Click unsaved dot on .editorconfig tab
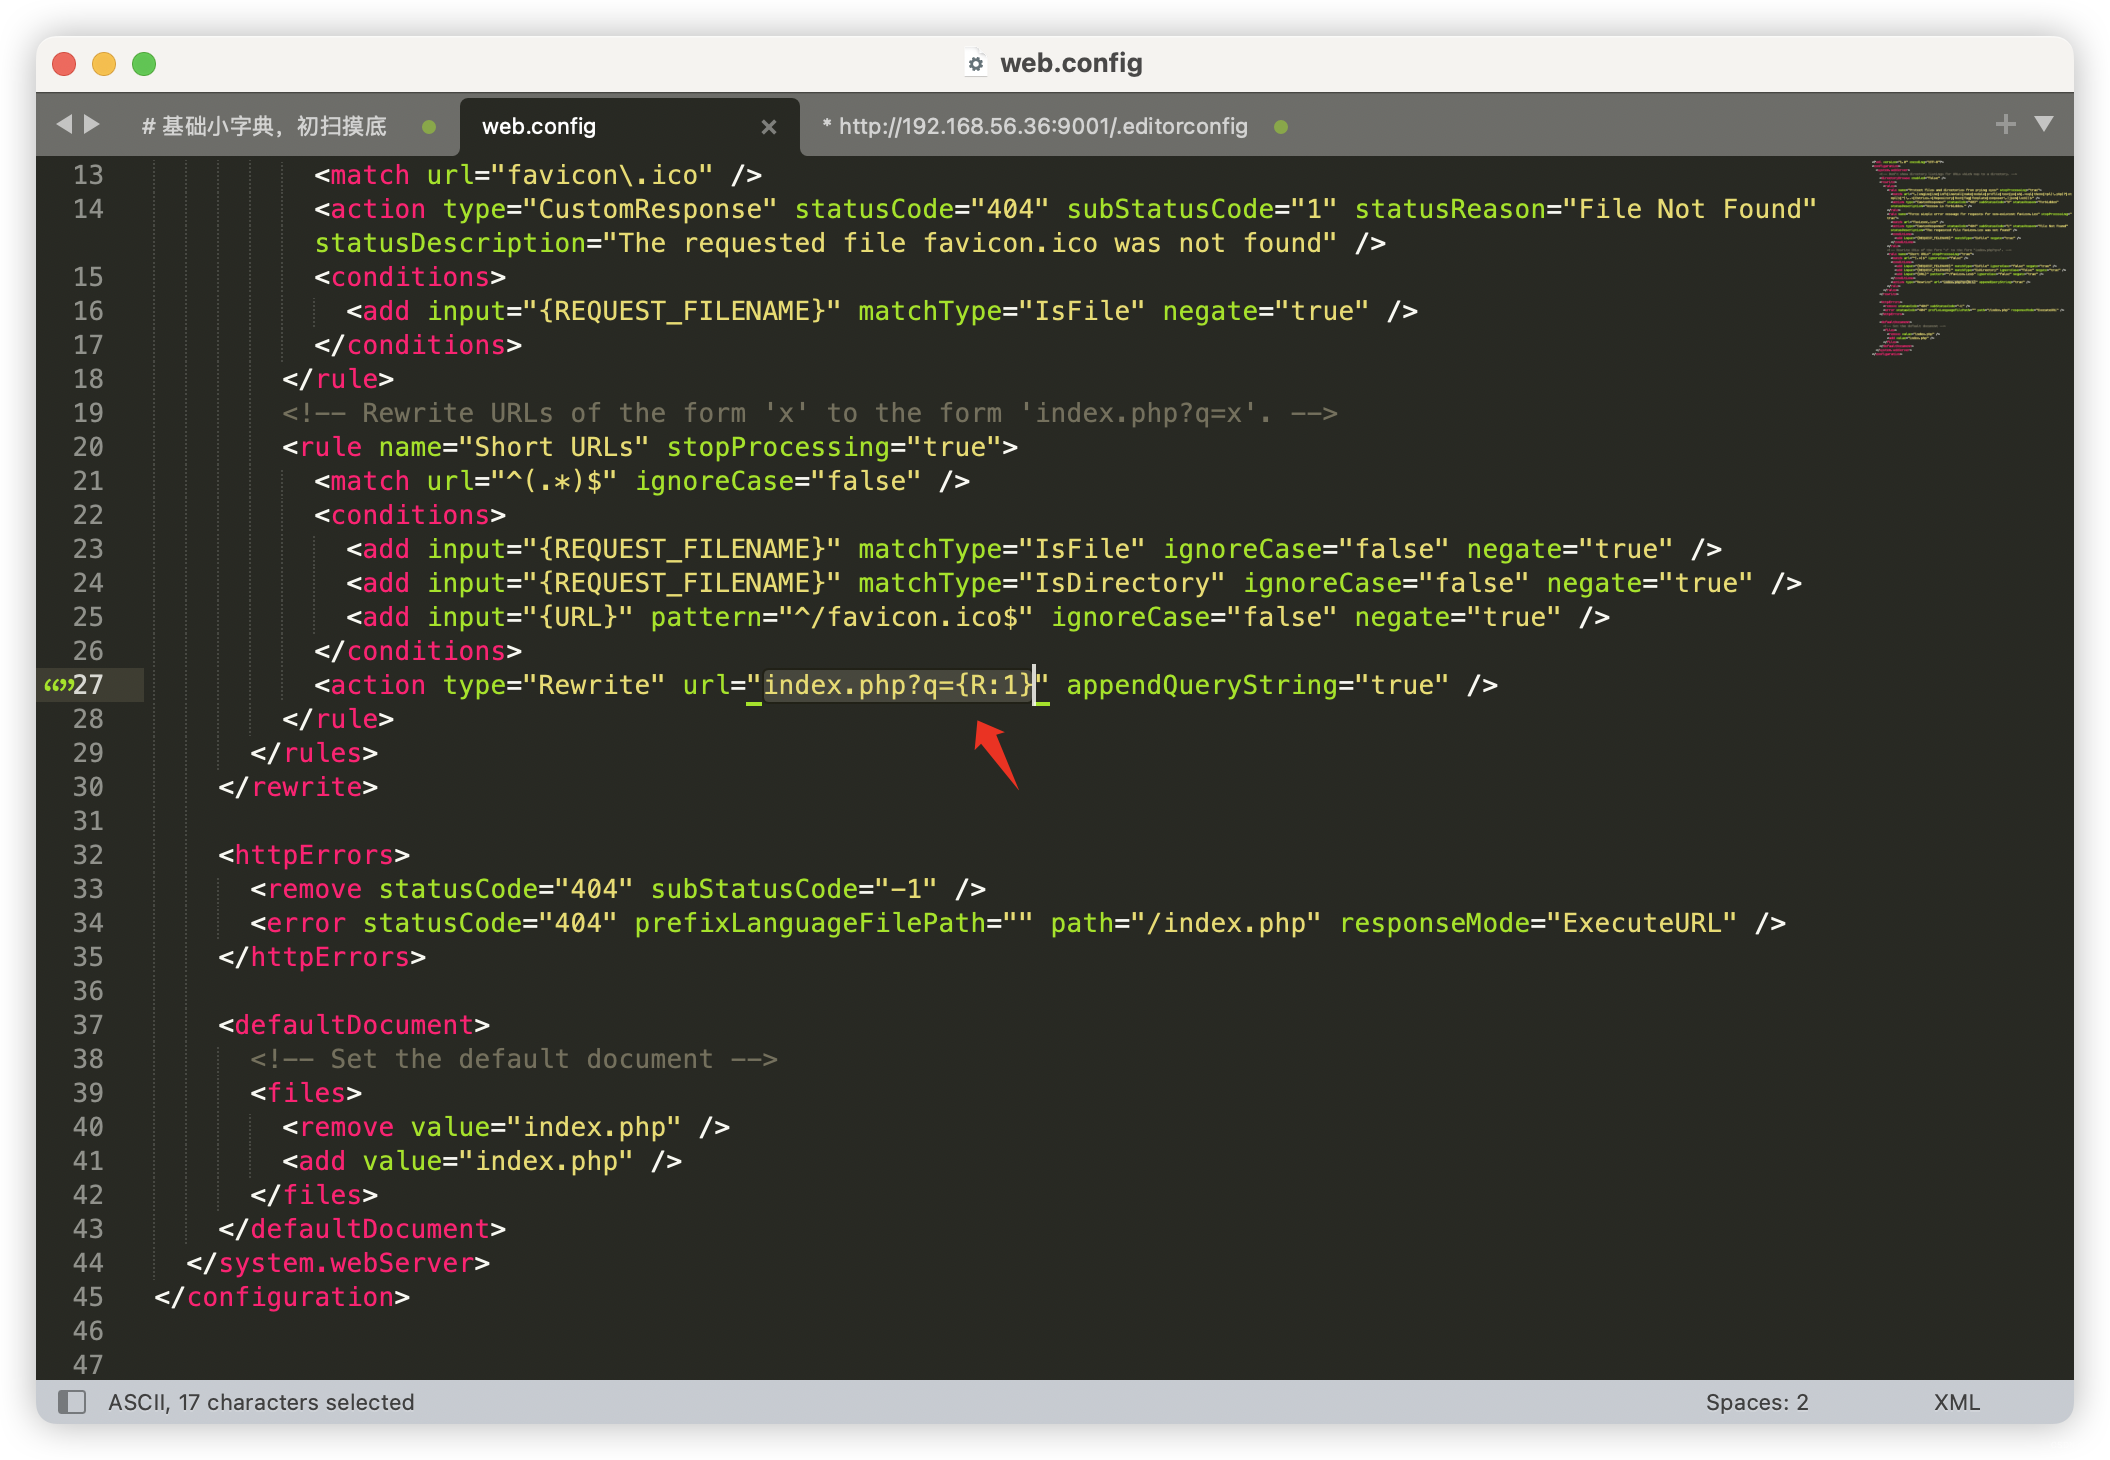 point(1281,127)
